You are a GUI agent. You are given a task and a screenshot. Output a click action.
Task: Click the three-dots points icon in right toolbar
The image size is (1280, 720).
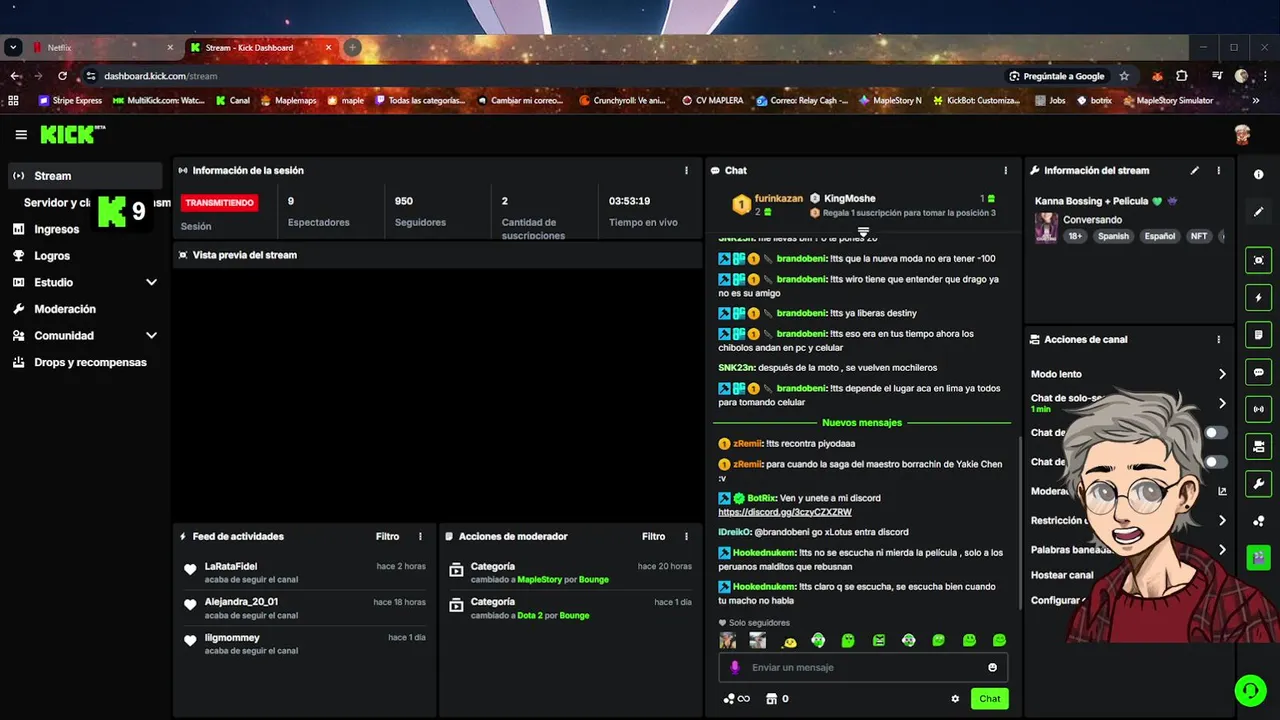1258,521
